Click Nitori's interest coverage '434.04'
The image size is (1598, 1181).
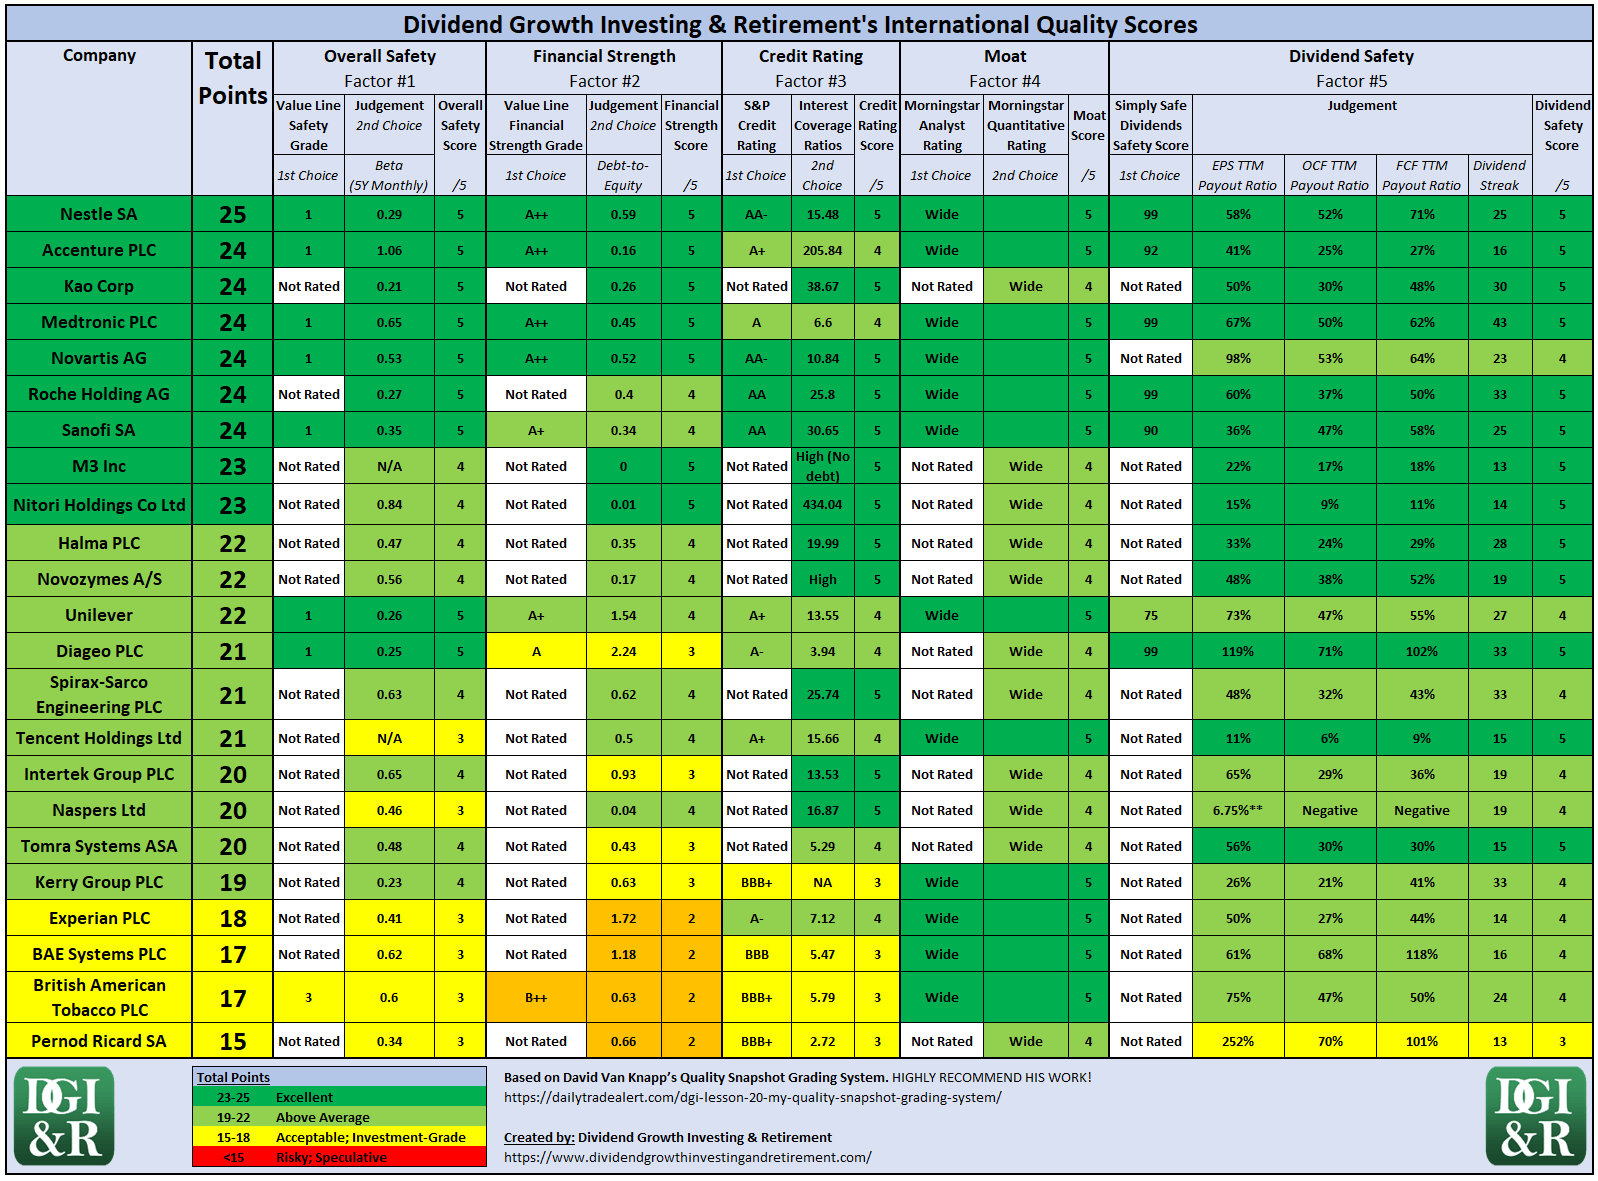pos(823,505)
